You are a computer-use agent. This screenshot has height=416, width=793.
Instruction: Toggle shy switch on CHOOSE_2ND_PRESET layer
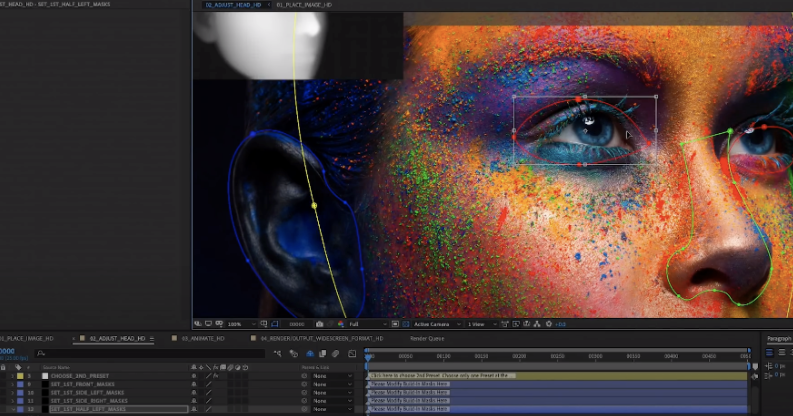tap(193, 376)
